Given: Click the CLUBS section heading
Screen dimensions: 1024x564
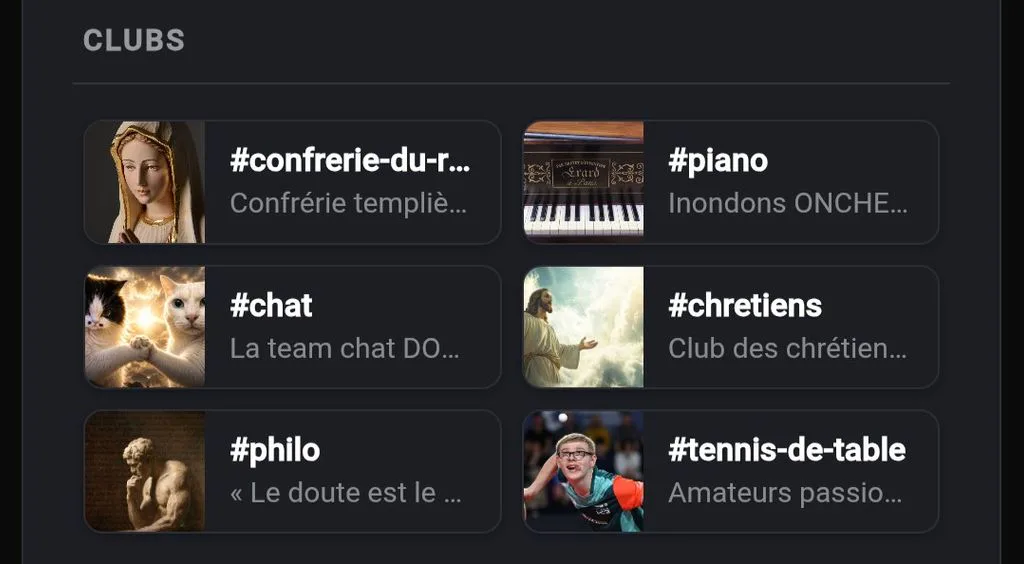Looking at the screenshot, I should coord(134,40).
